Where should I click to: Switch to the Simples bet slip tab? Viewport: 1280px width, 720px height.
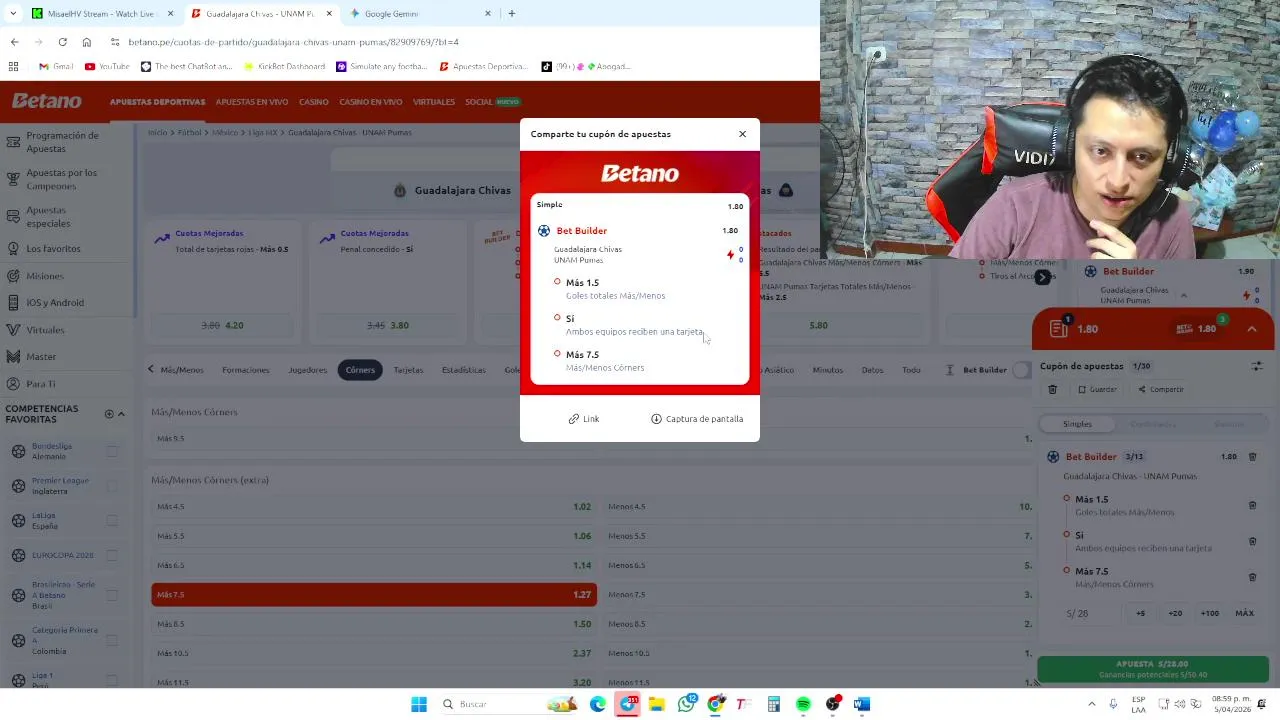pyautogui.click(x=1077, y=424)
